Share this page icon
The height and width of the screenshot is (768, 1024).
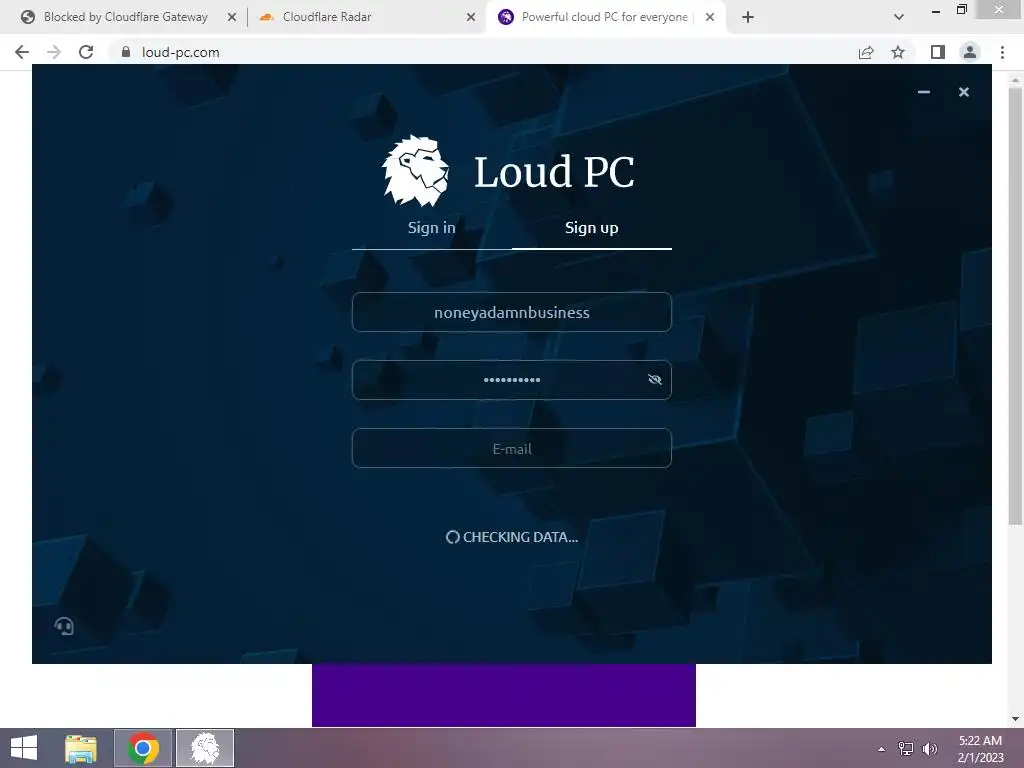click(866, 52)
